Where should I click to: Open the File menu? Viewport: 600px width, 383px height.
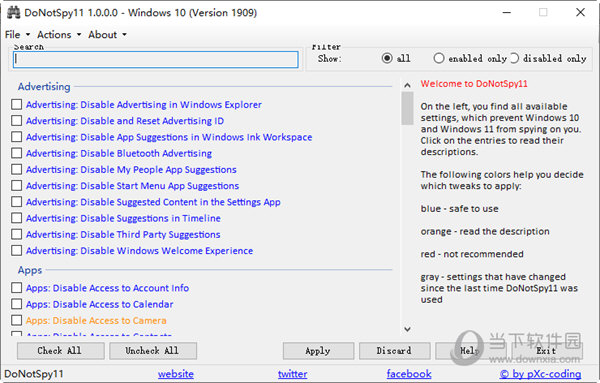[x=13, y=35]
